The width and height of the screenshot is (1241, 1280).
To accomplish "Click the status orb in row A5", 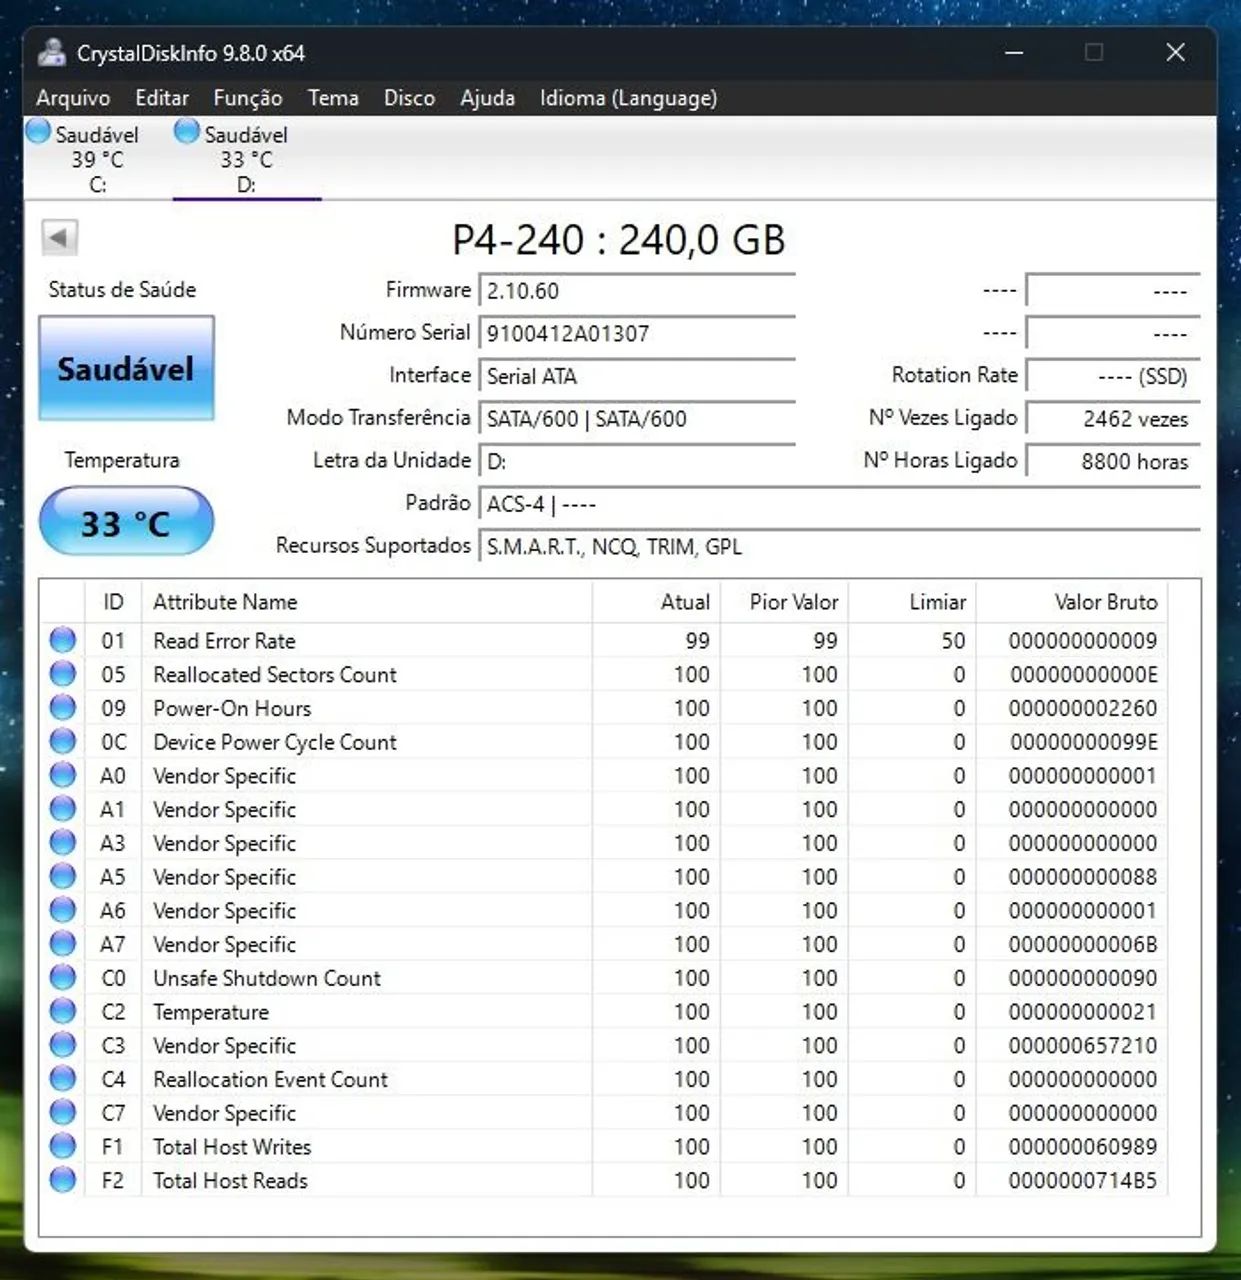I will [x=63, y=877].
